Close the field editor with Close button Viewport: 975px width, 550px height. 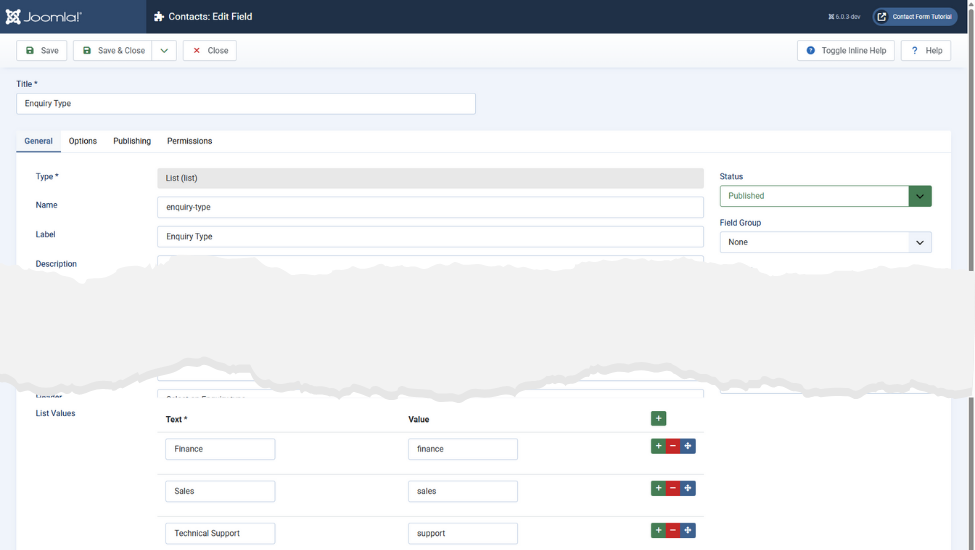pyautogui.click(x=210, y=50)
